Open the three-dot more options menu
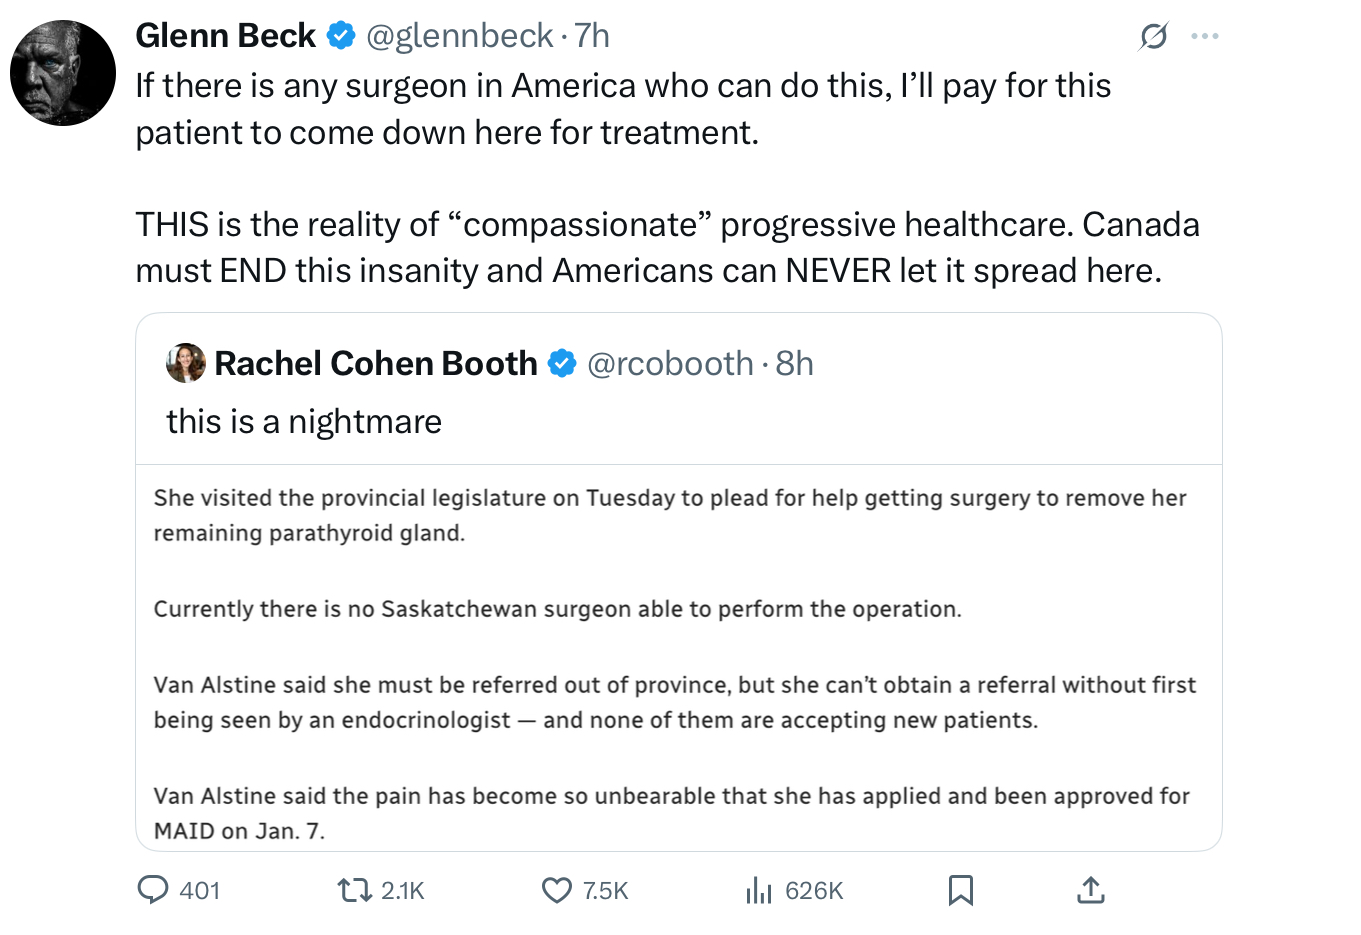The image size is (1361, 935). pyautogui.click(x=1205, y=37)
